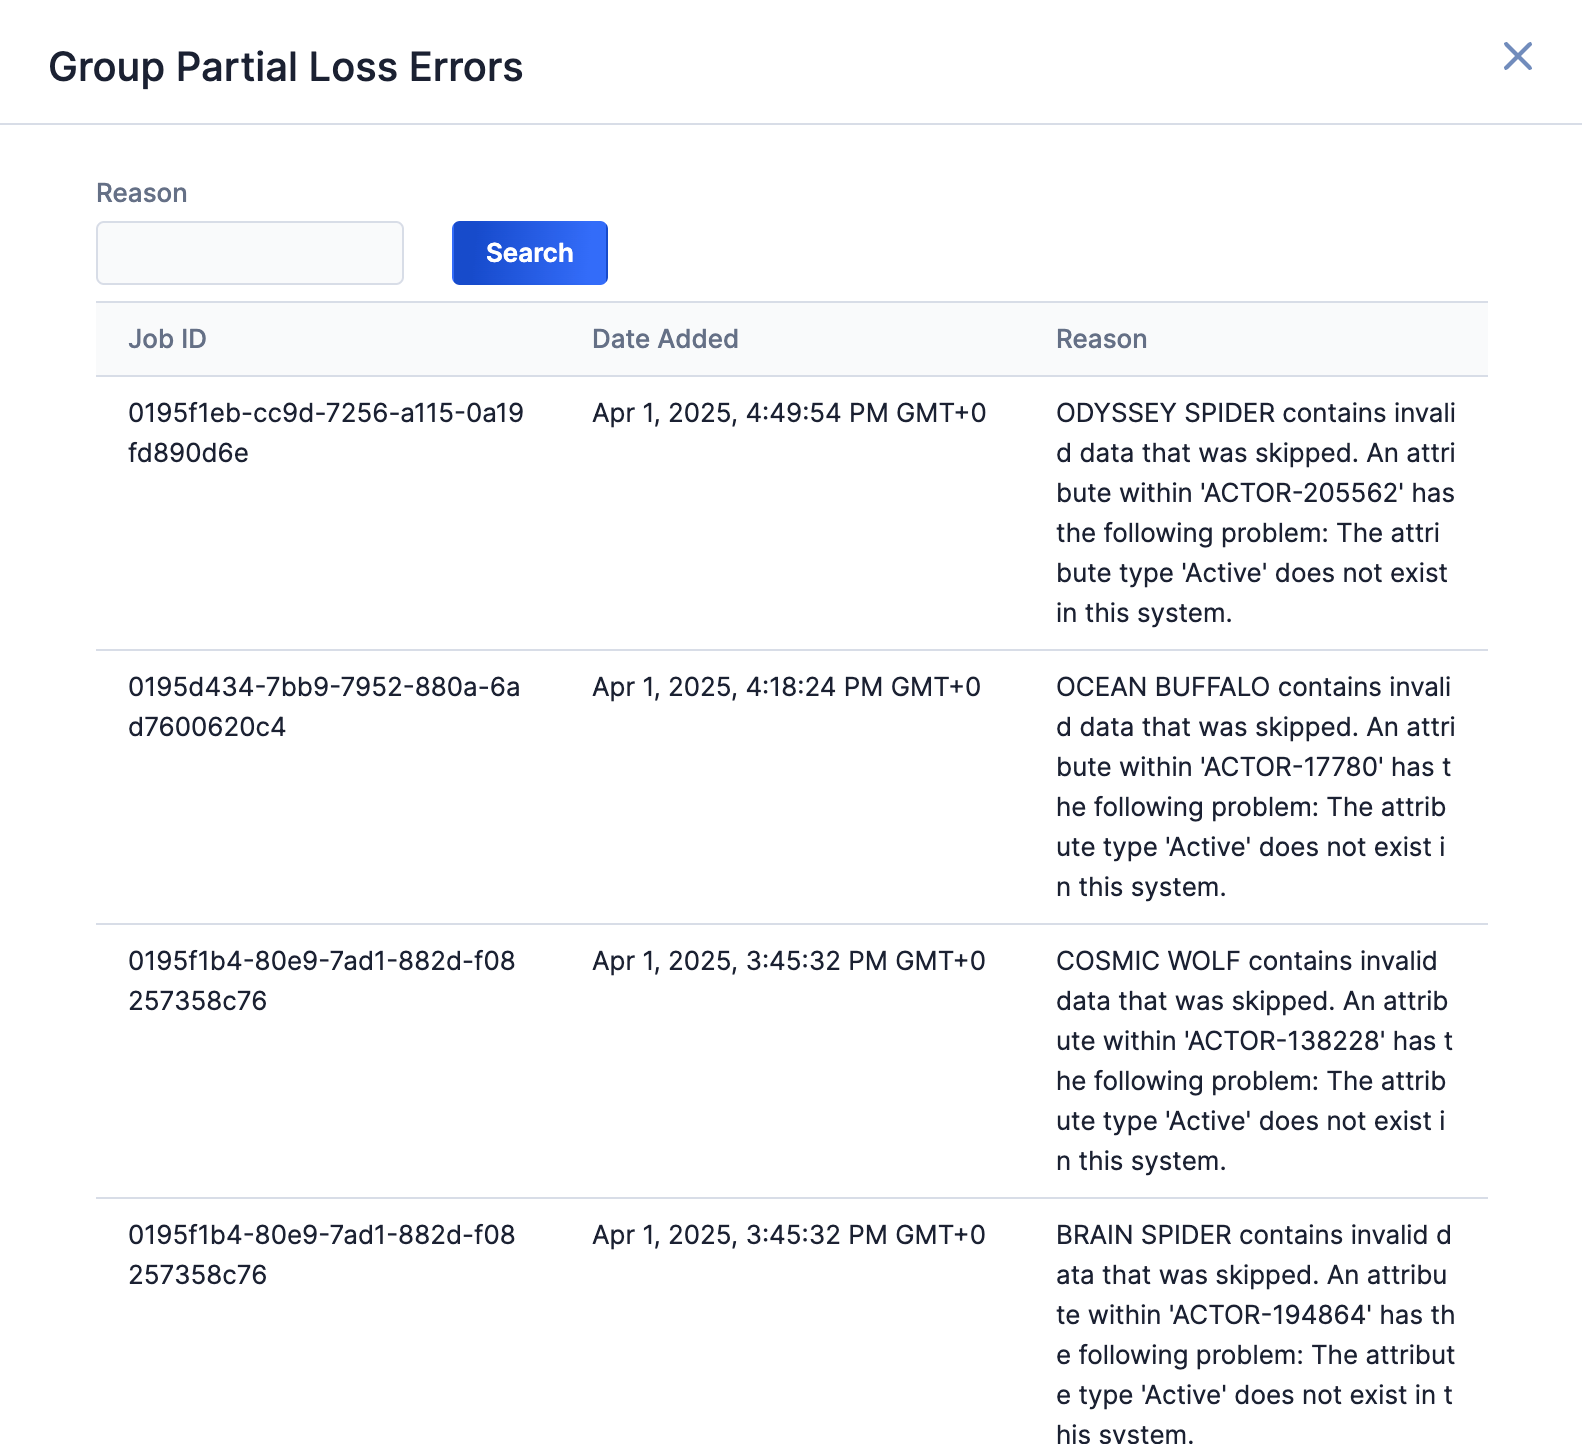
Task: Select the OCEAN BUFFALO error reason text
Action: [x=1254, y=787]
